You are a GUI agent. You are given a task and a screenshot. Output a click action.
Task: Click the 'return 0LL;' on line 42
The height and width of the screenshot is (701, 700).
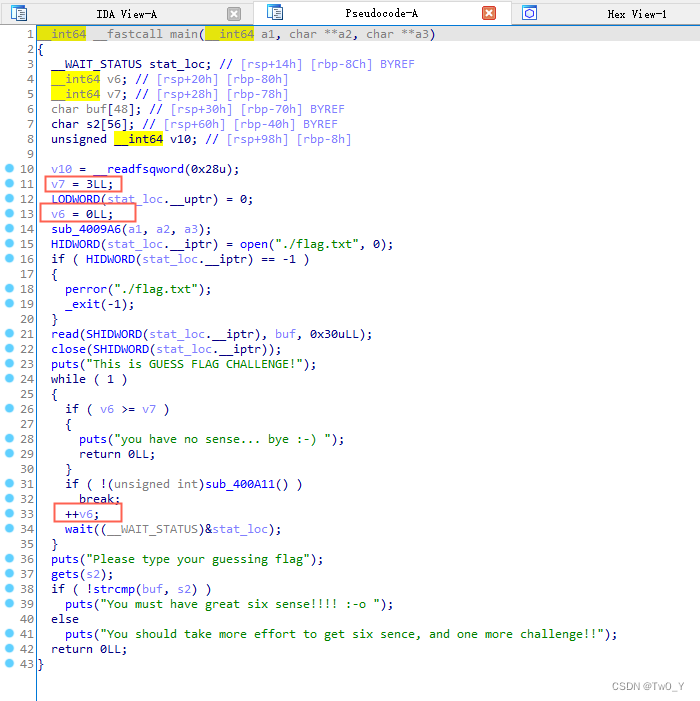point(89,649)
